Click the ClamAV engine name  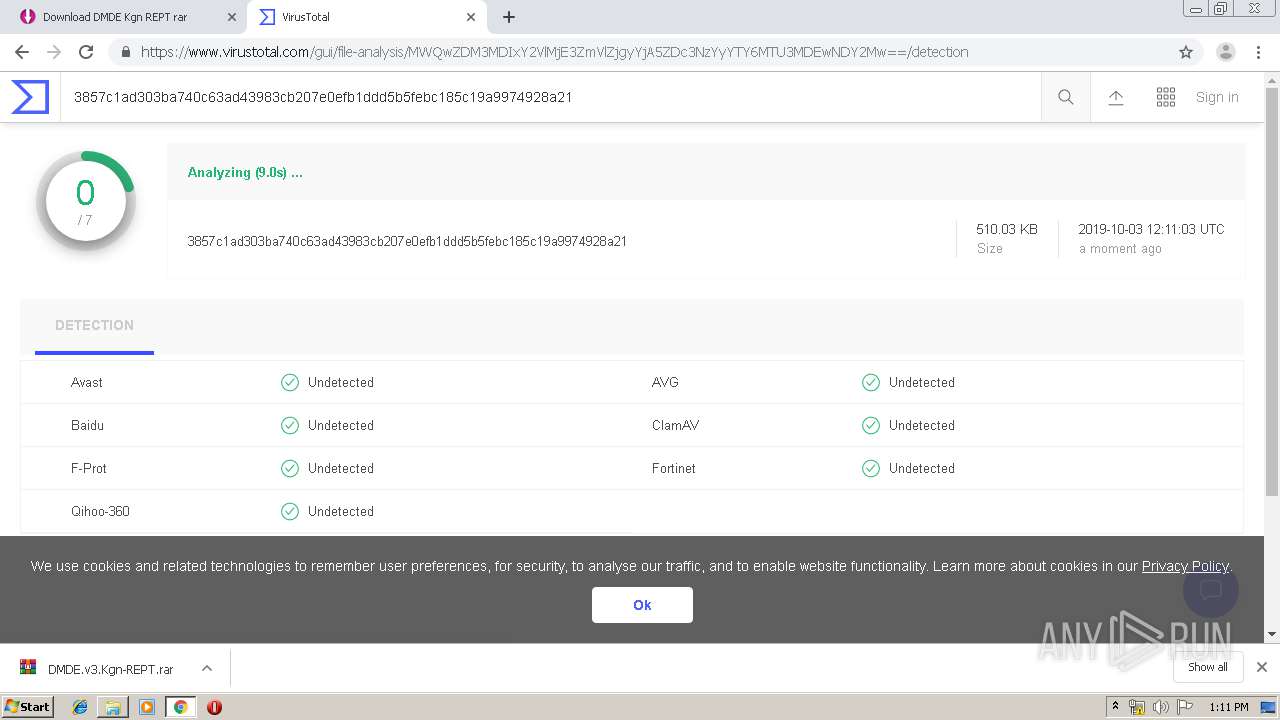click(675, 425)
